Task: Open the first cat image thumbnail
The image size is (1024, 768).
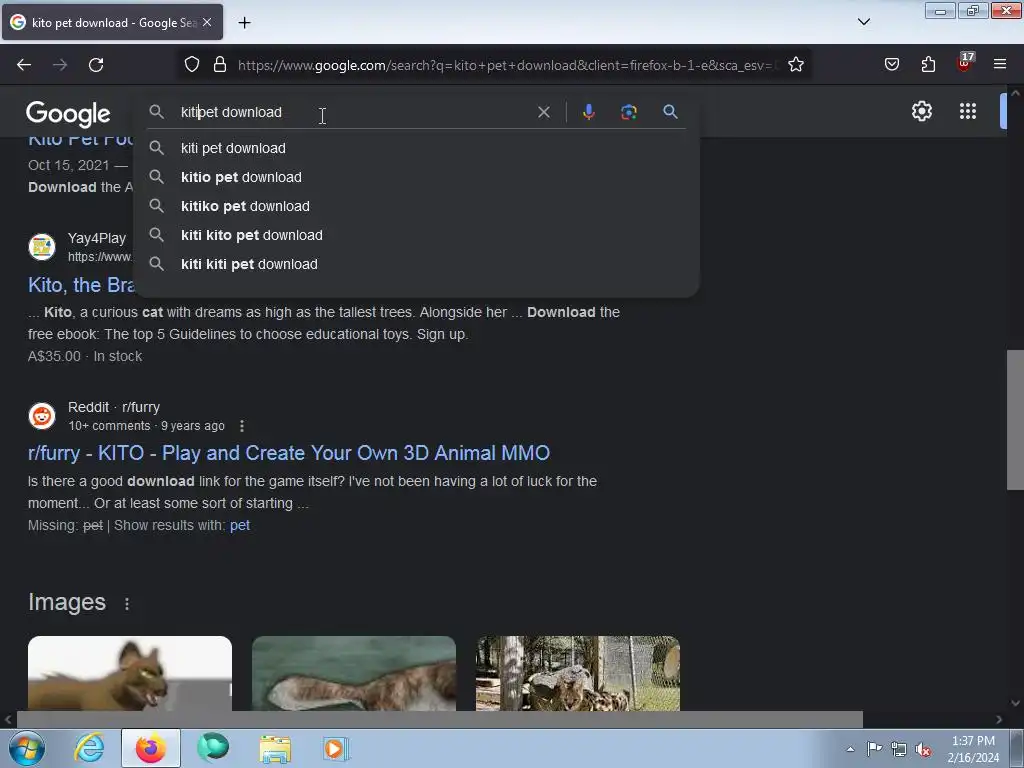Action: pyautogui.click(x=130, y=673)
